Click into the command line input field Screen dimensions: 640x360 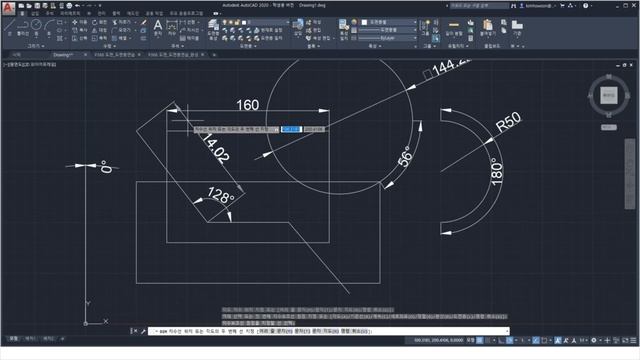(329, 331)
